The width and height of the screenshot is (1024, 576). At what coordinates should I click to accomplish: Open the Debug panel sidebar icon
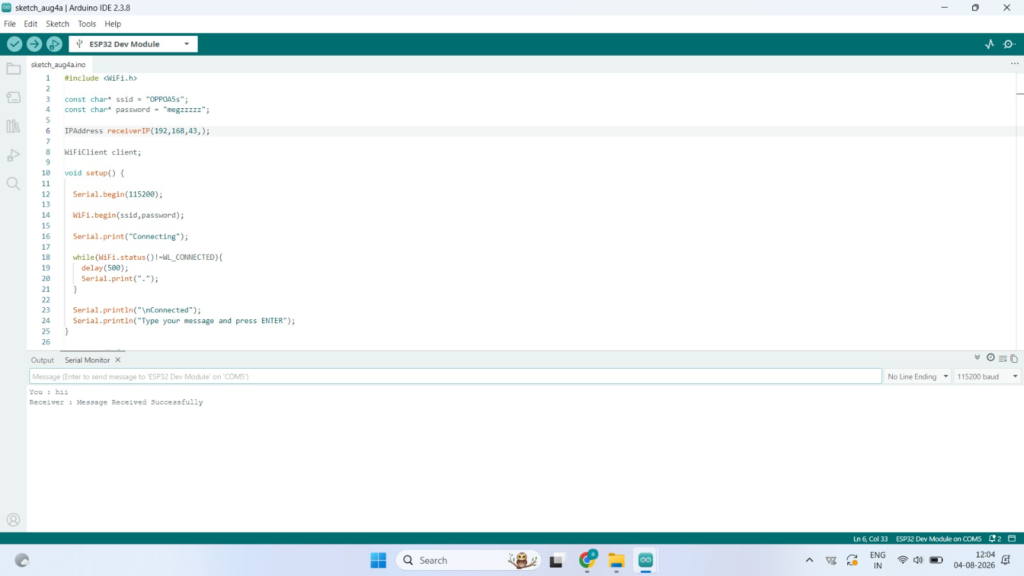[x=13, y=155]
